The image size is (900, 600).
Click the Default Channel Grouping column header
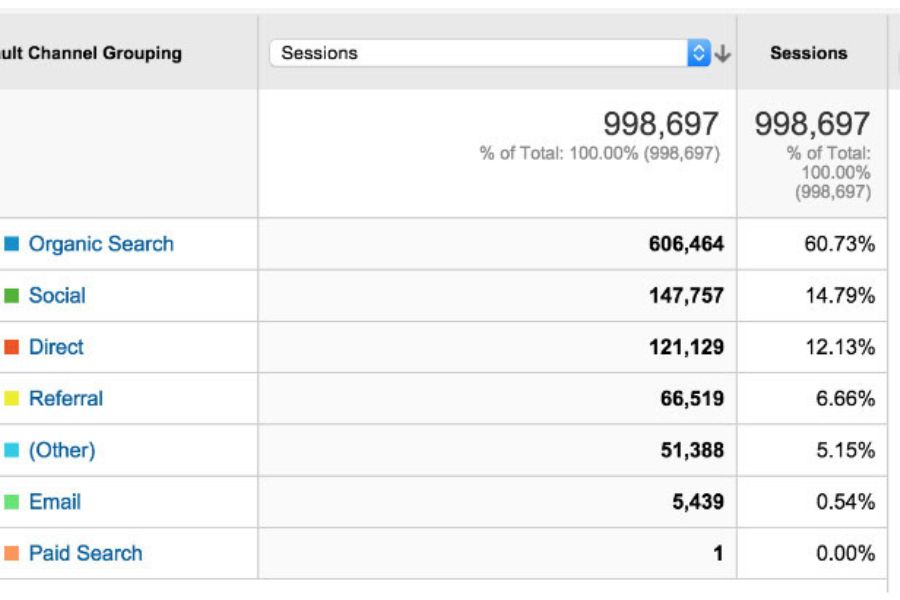pos(92,53)
